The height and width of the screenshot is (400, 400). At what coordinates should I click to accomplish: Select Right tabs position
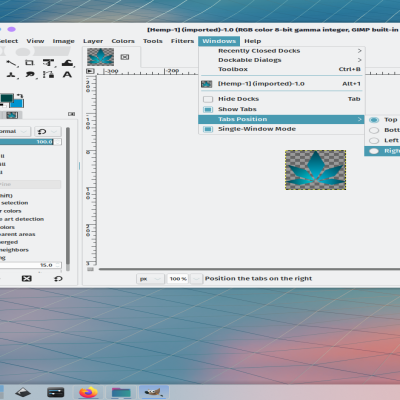click(x=382, y=151)
